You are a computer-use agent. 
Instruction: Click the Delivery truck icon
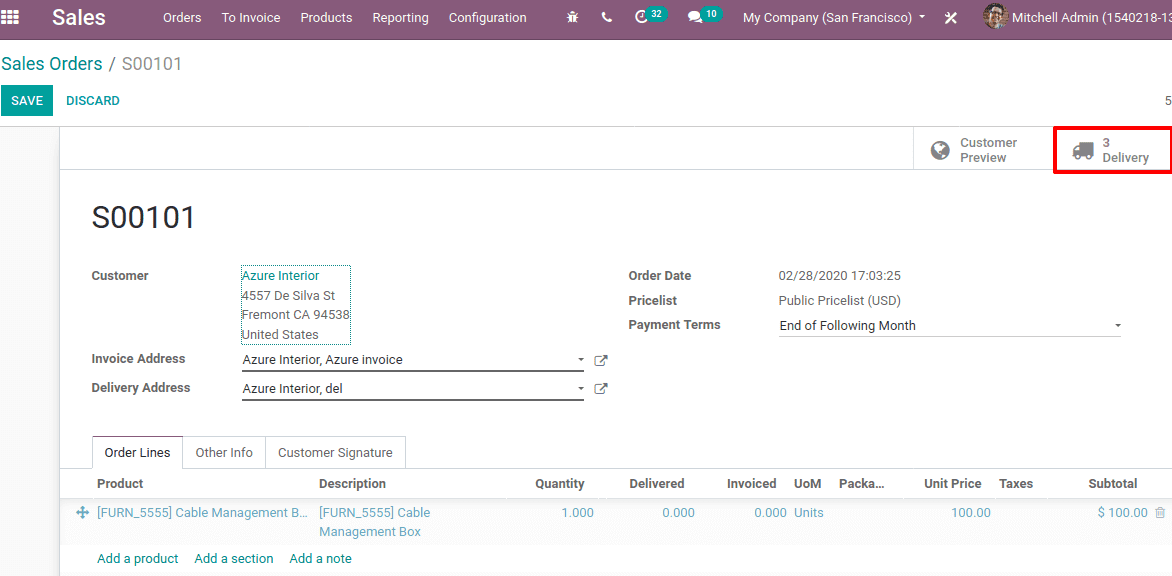click(x=1082, y=150)
